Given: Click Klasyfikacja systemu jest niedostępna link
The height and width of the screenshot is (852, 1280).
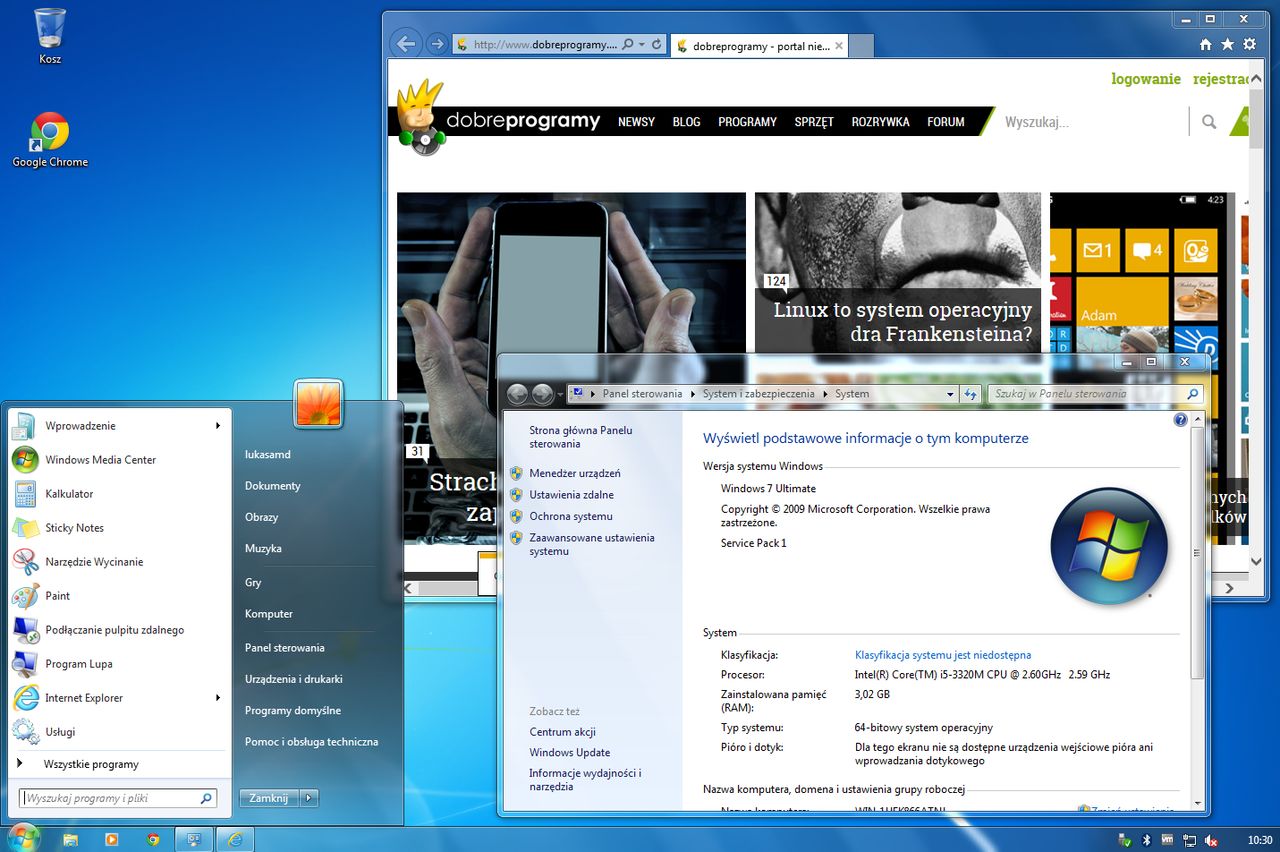Looking at the screenshot, I should (x=943, y=655).
